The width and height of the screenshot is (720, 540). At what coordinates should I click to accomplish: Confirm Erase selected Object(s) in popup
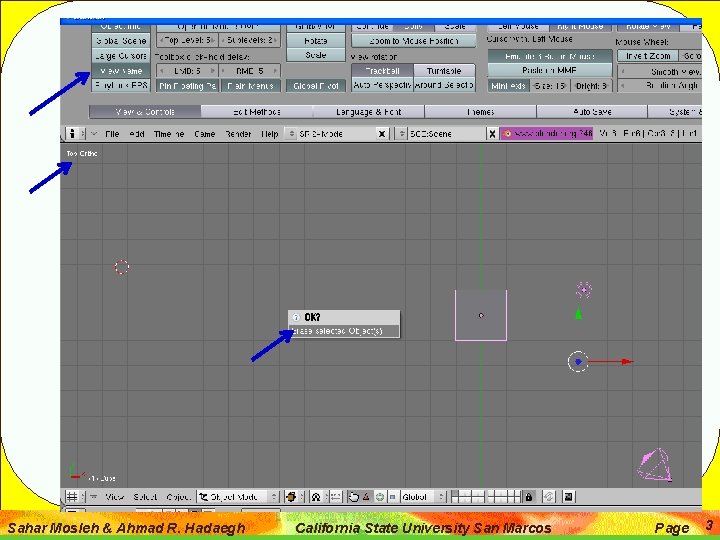click(344, 331)
